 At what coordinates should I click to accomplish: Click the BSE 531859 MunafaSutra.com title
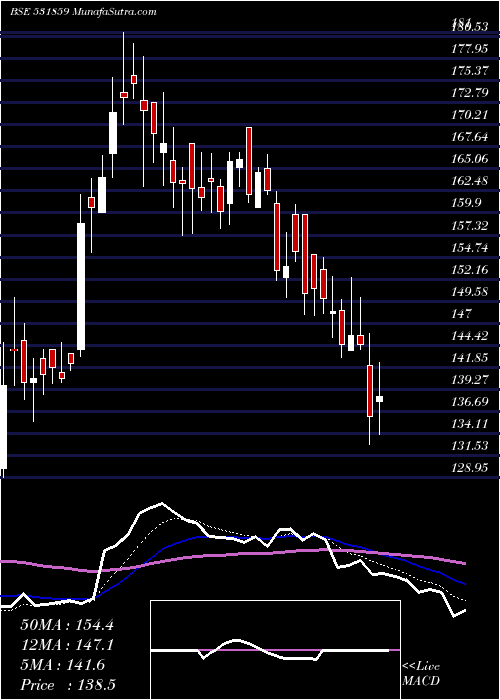83,12
